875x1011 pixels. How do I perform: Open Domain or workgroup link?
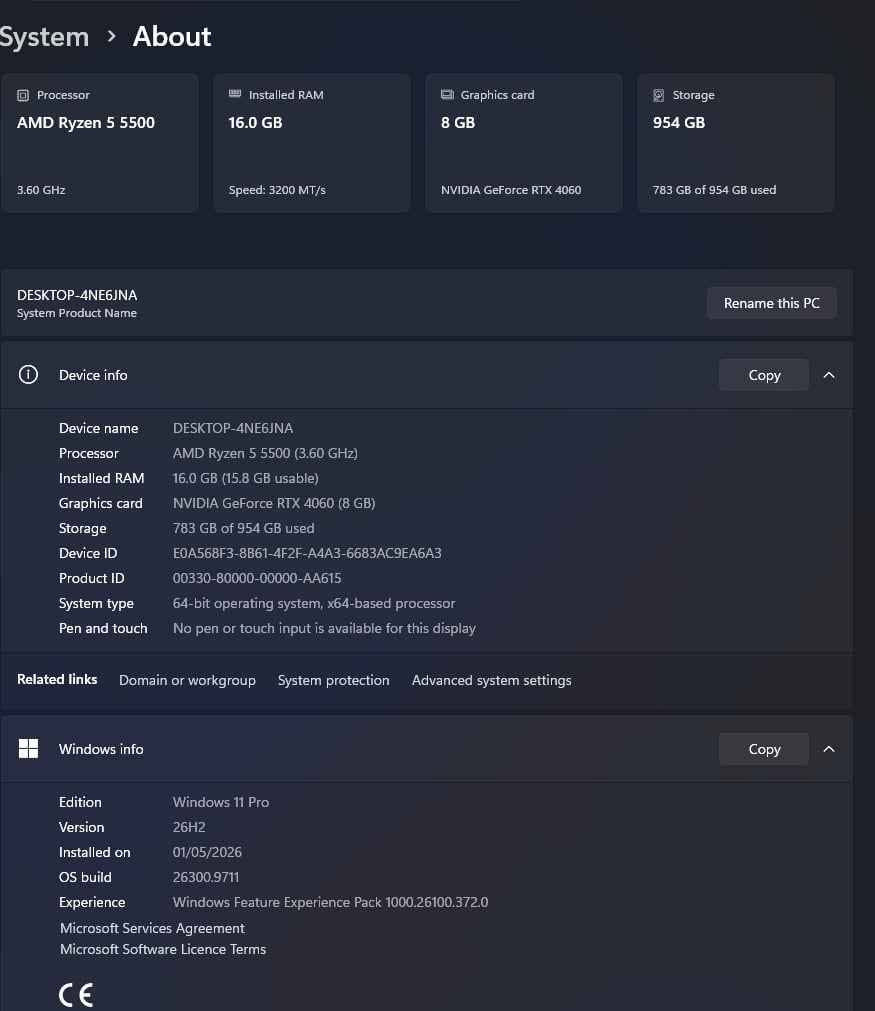pyautogui.click(x=187, y=680)
